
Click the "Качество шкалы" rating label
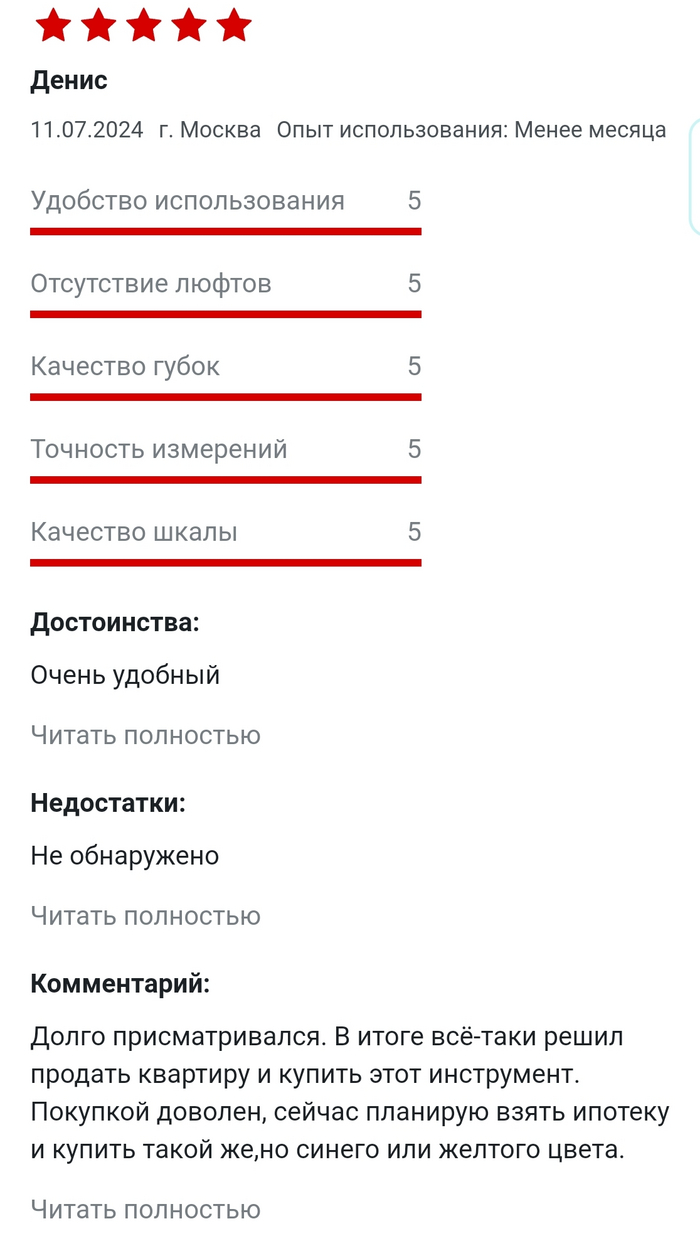pyautogui.click(x=134, y=532)
